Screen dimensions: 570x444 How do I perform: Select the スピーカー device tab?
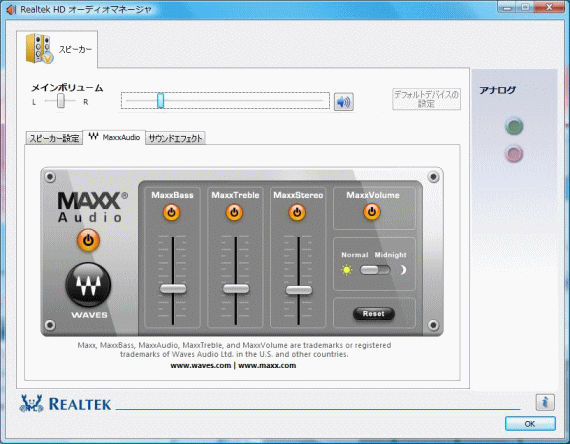click(x=57, y=49)
